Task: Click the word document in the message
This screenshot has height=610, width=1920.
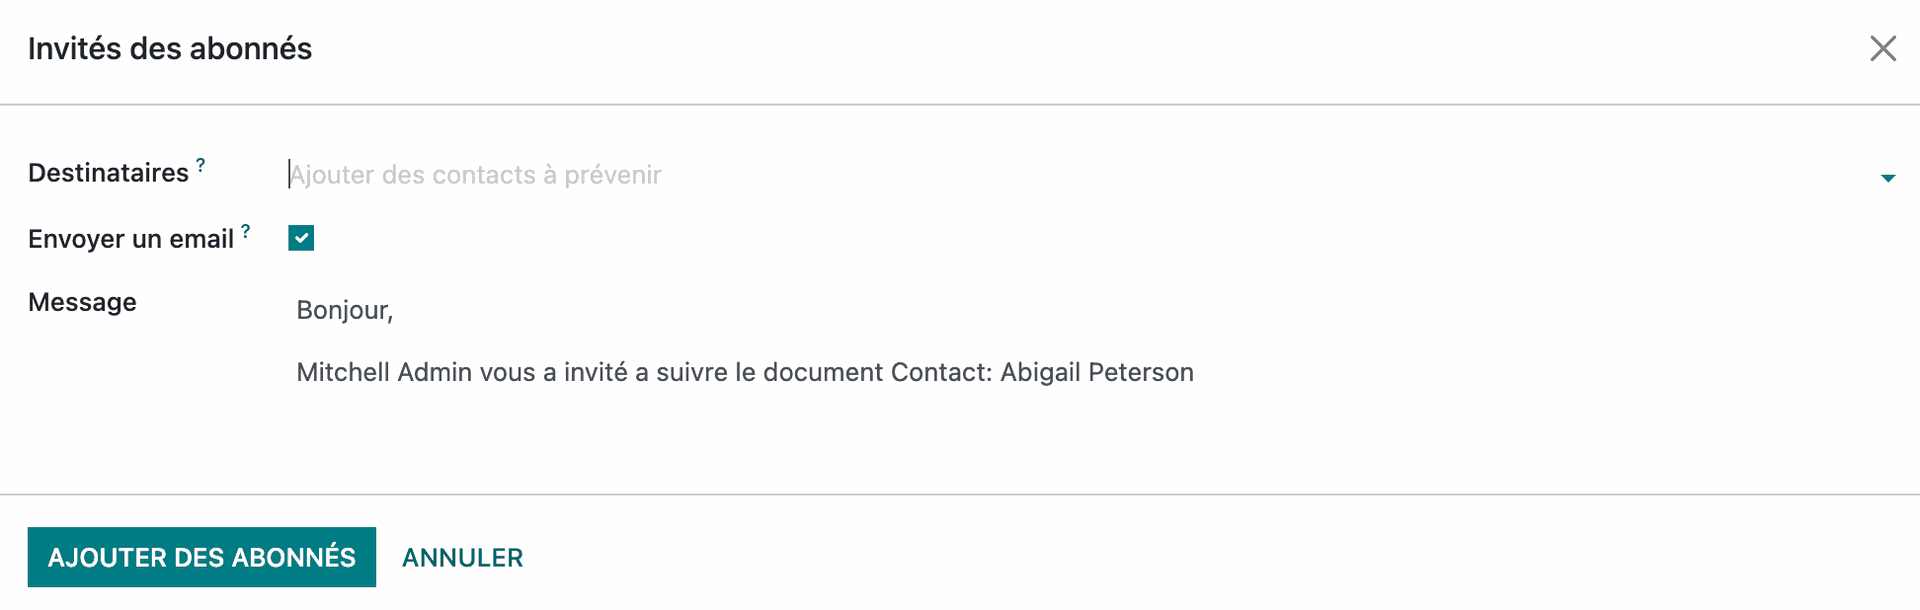Action: coord(823,372)
